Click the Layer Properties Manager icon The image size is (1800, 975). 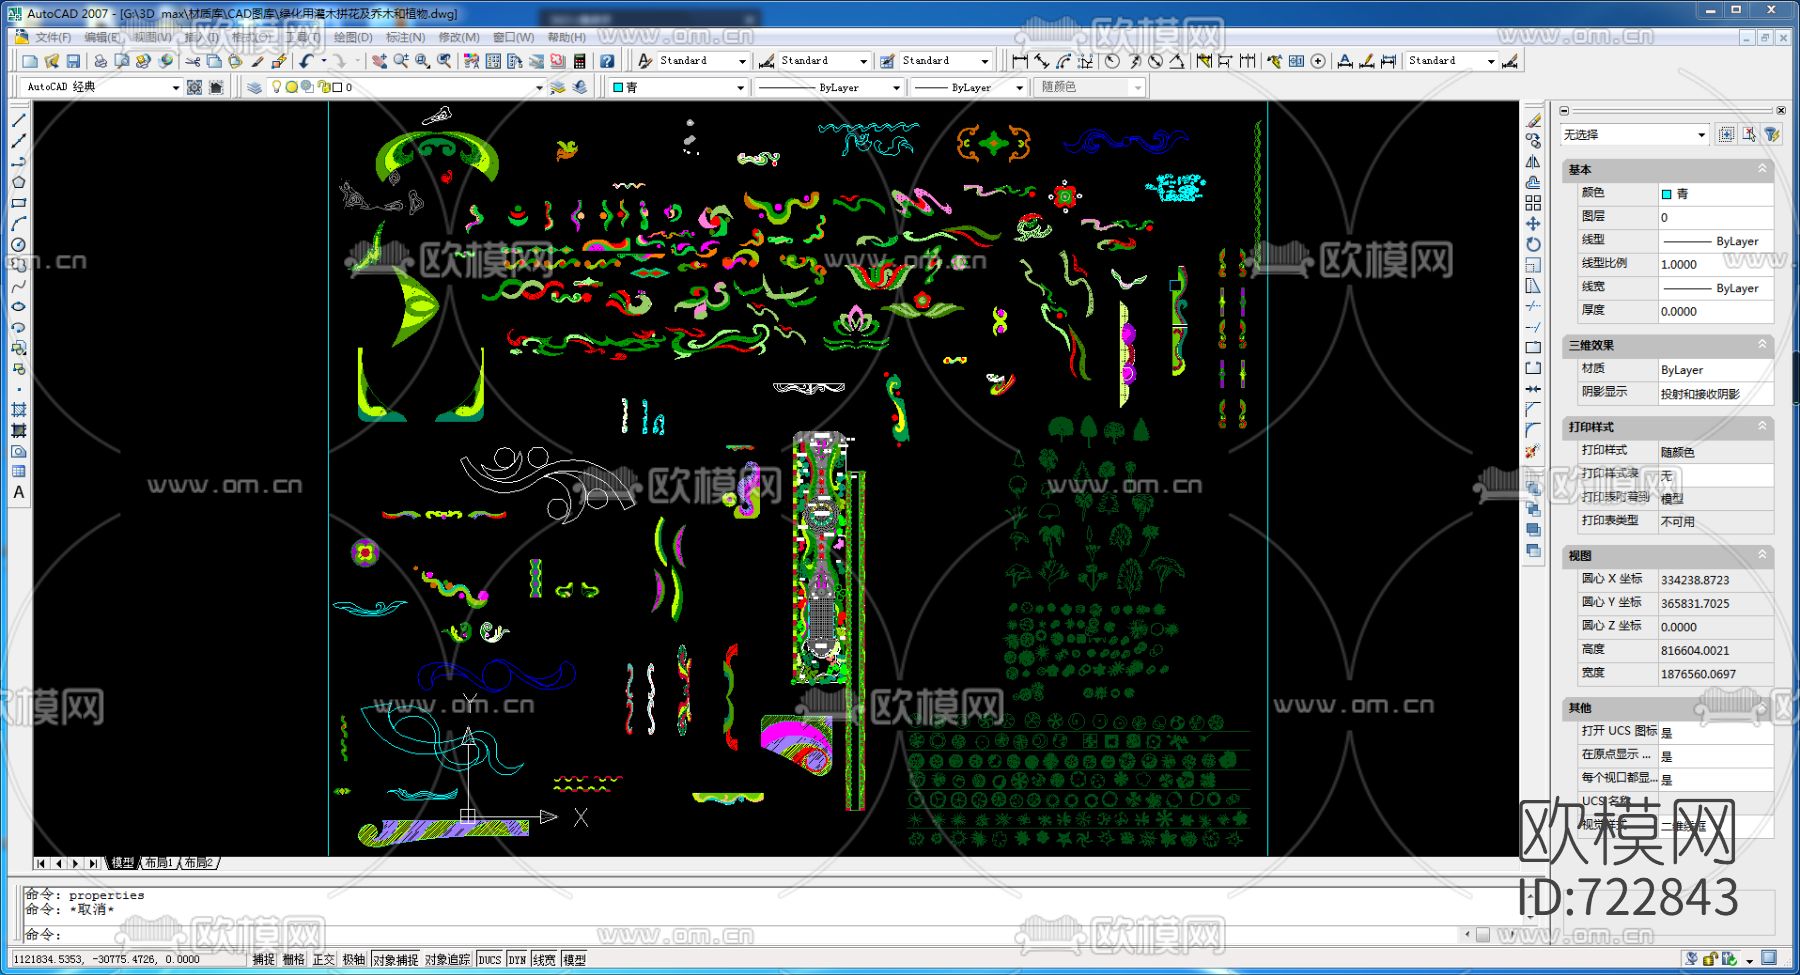[x=254, y=87]
